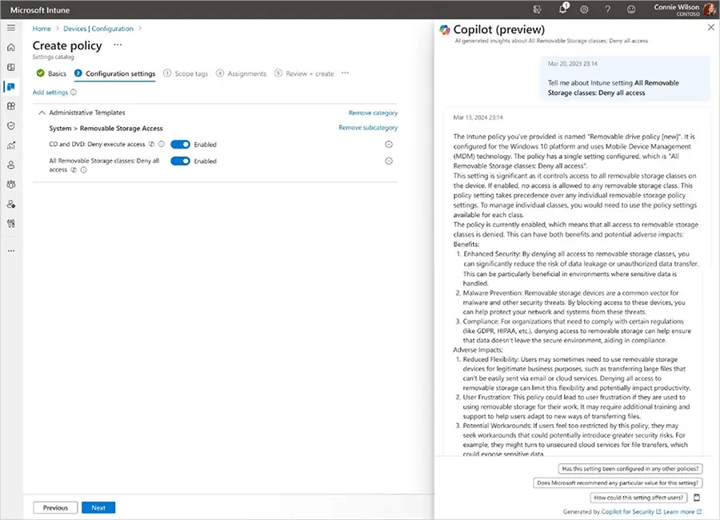Remove All Removable Storage classes setting
720x520 pixels.
click(x=388, y=161)
